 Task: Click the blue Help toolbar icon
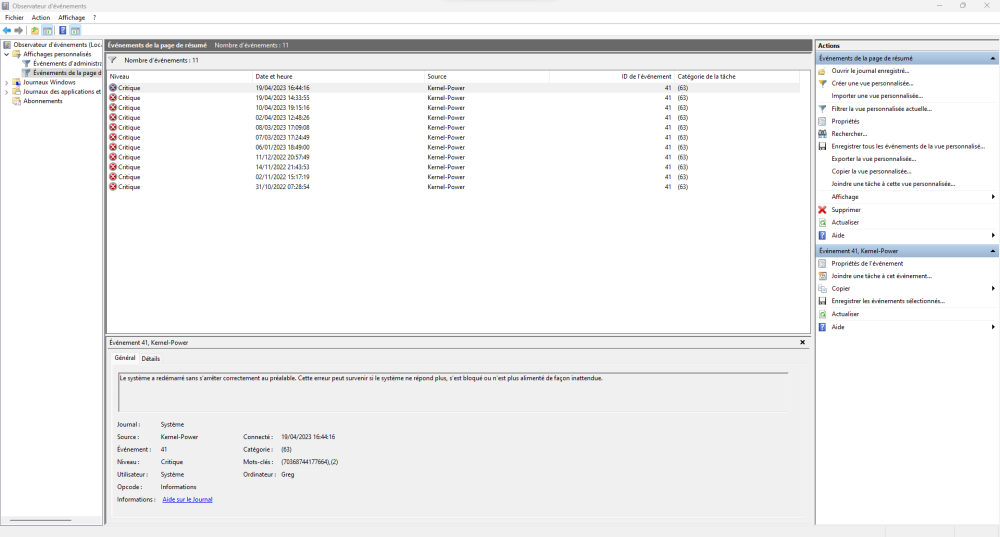point(62,30)
